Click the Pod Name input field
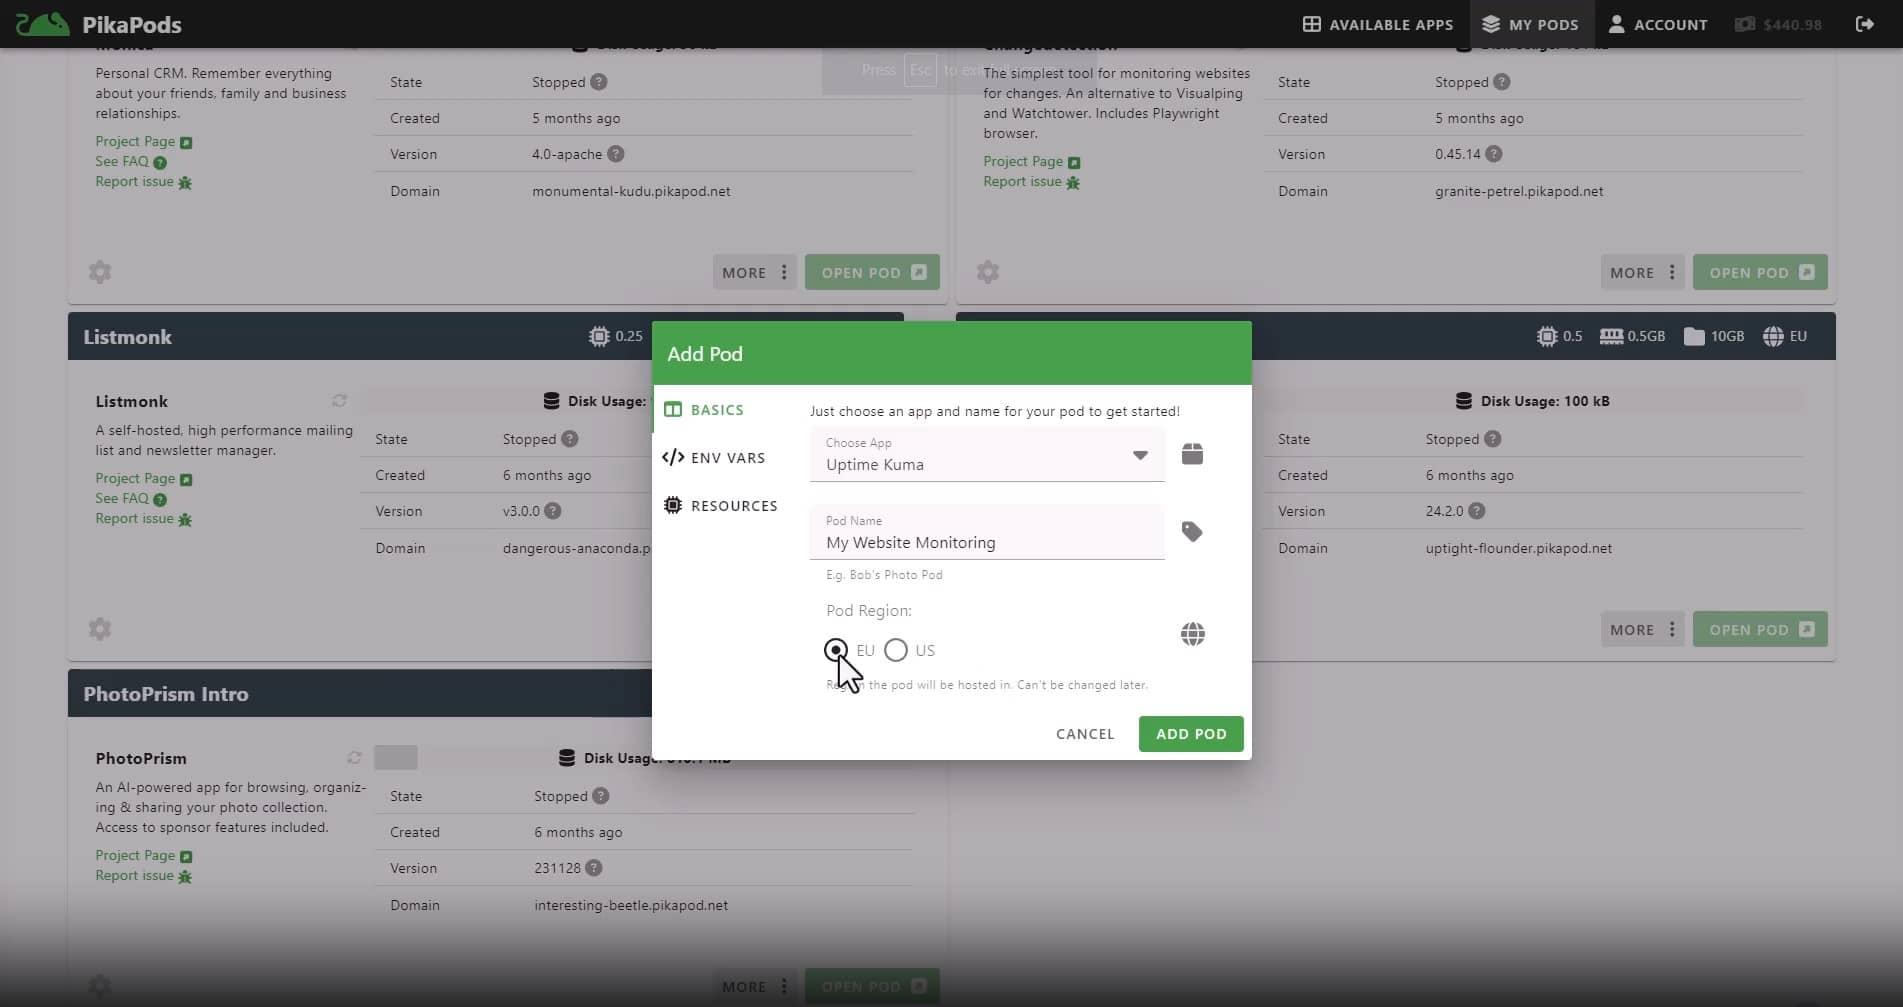The height and width of the screenshot is (1007, 1903). 986,542
